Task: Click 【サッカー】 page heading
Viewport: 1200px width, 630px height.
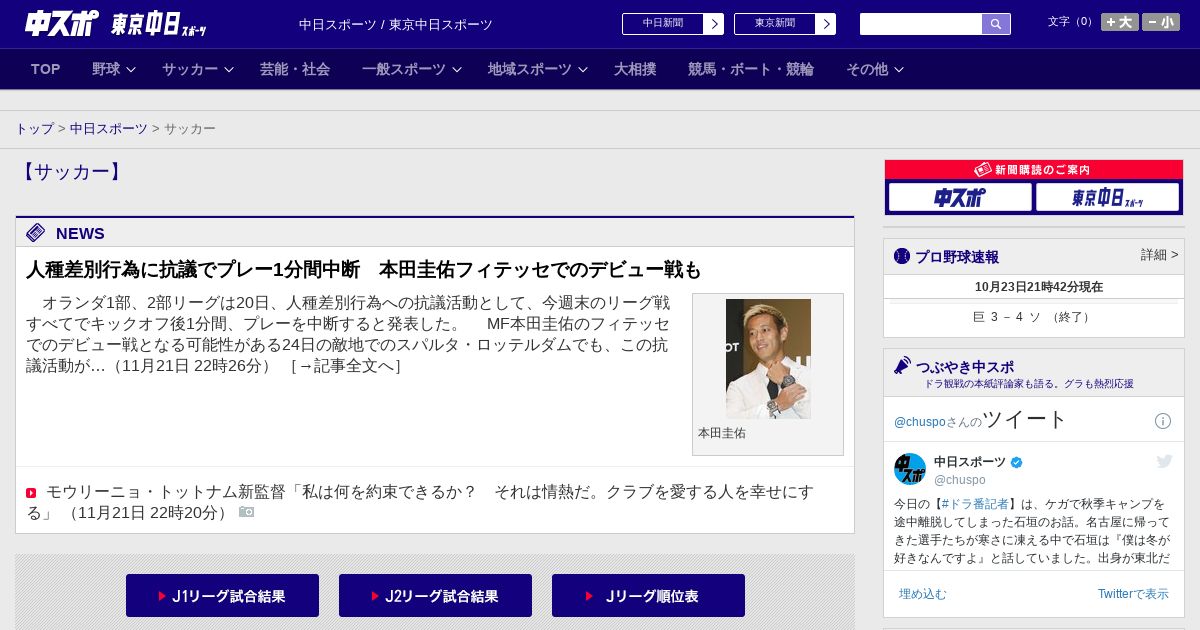Action: pos(71,172)
